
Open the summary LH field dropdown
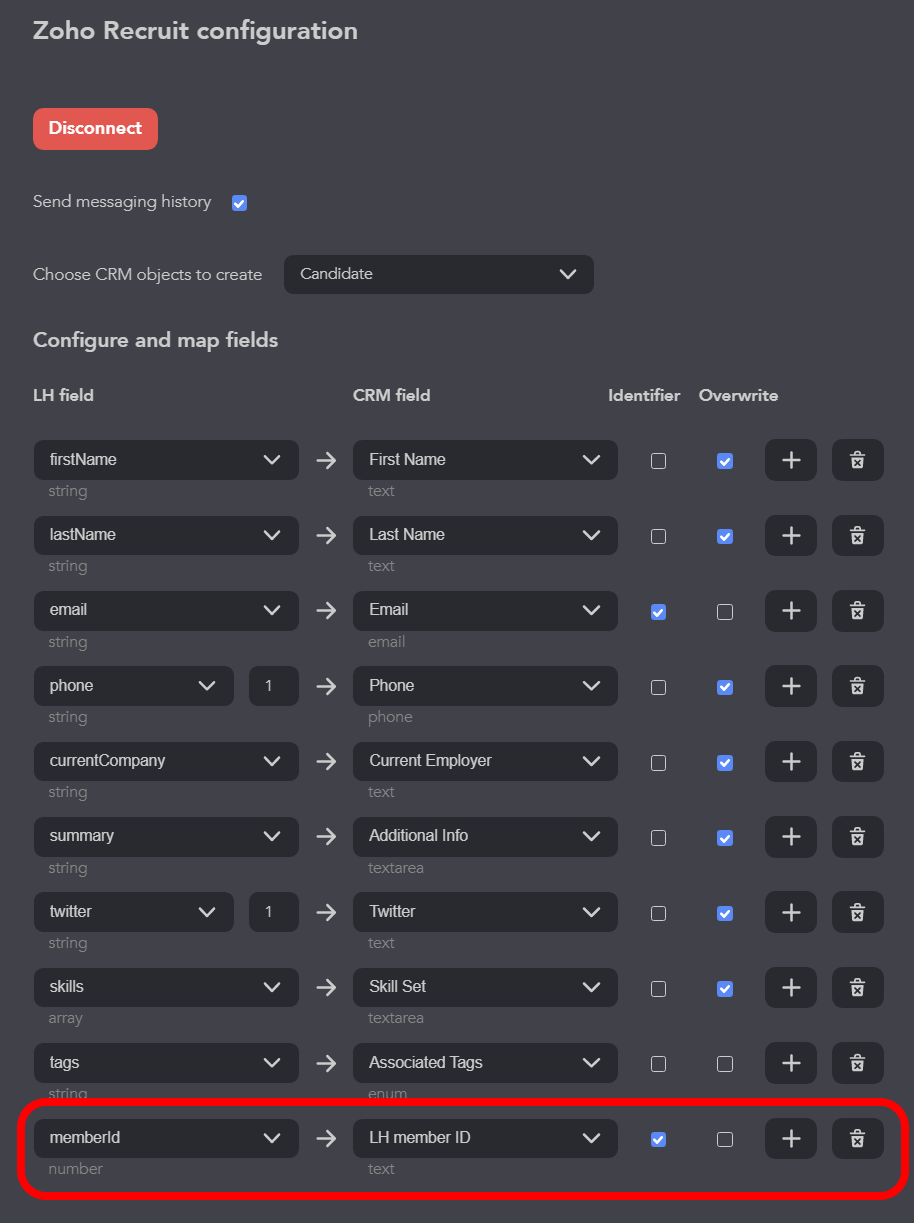[x=166, y=836]
